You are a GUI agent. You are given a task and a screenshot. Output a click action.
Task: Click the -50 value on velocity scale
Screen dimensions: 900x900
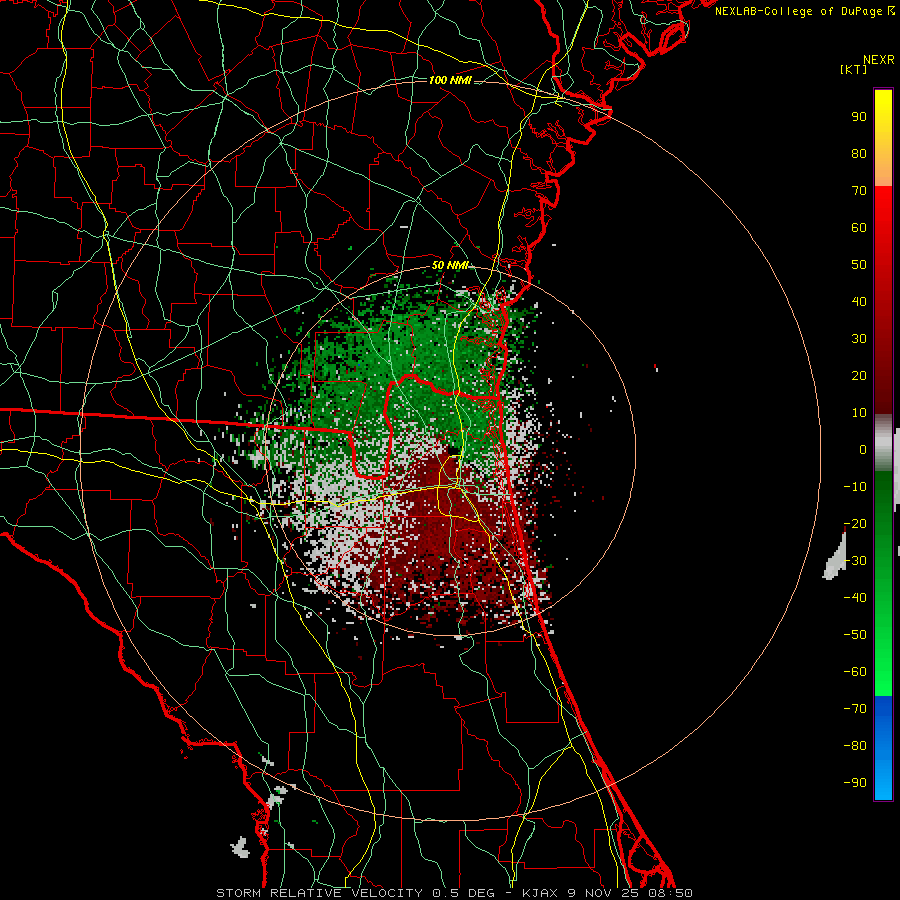855,635
